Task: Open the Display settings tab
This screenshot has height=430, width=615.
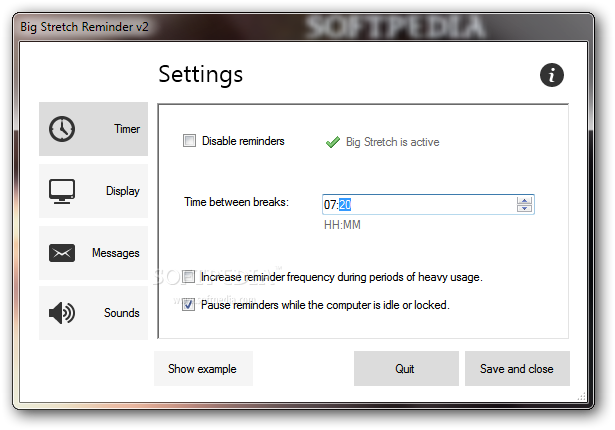Action: pos(93,191)
